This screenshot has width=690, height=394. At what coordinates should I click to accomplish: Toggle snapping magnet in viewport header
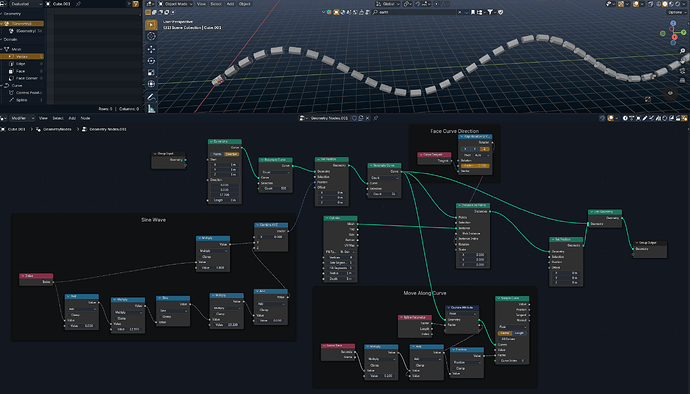tap(418, 4)
